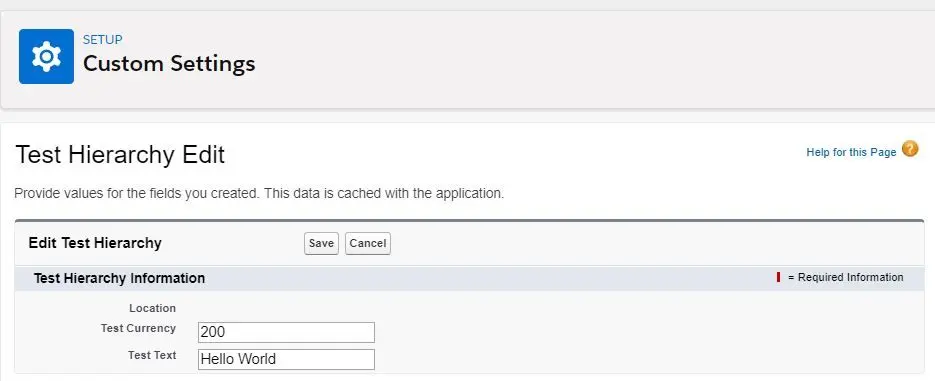Click the SETUP breadcrumb text

click(x=103, y=39)
